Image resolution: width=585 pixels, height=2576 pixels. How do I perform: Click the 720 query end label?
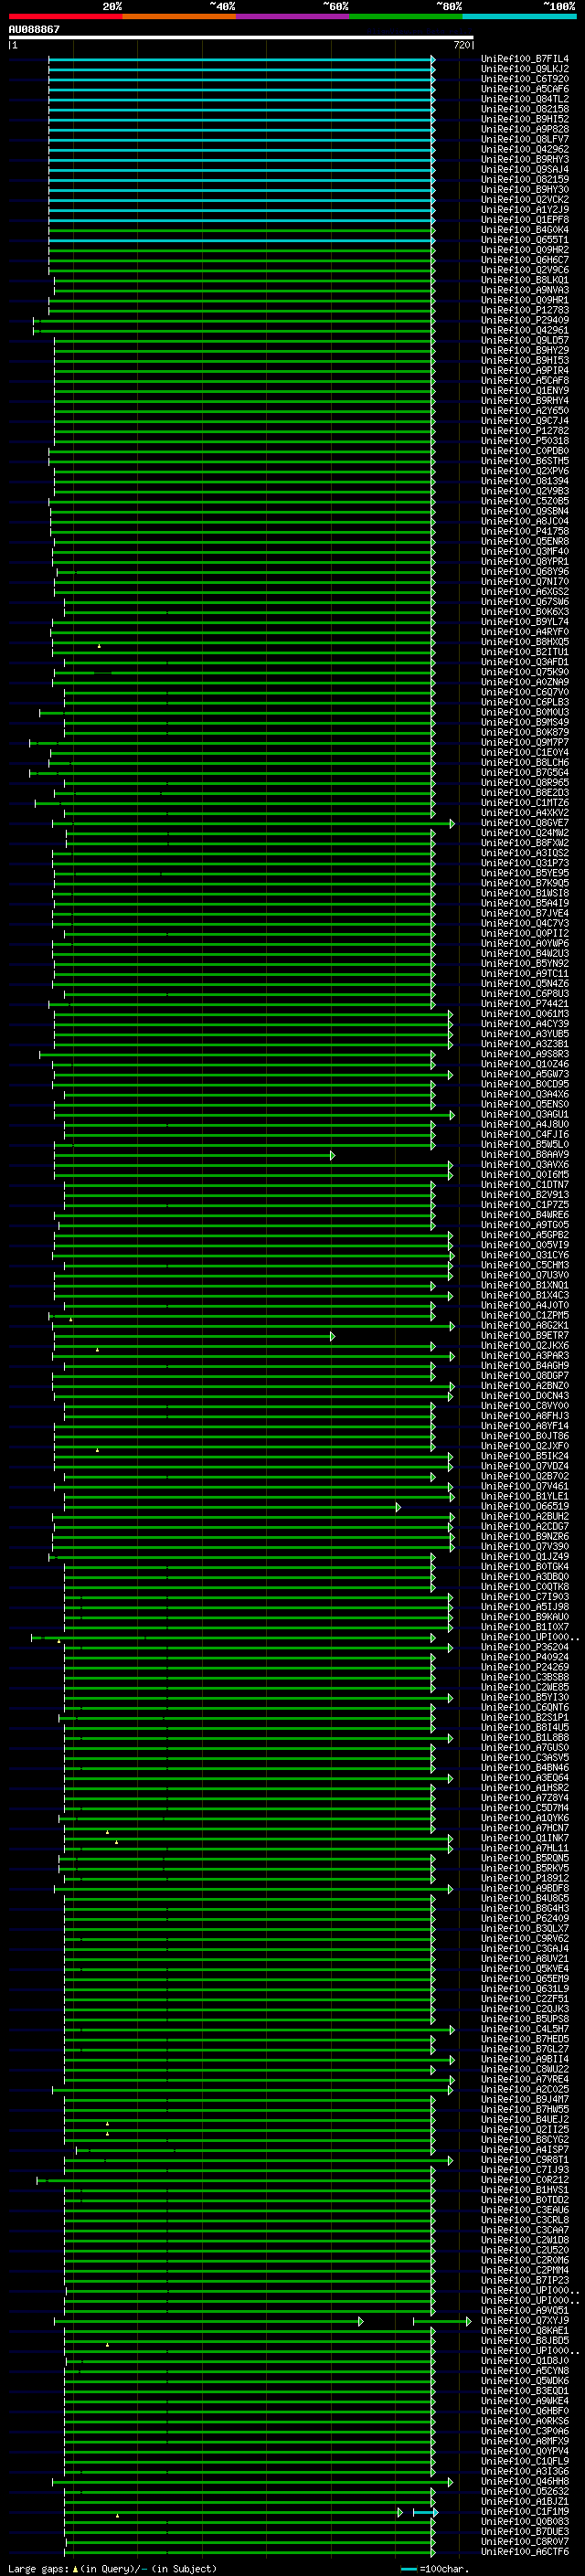[x=461, y=45]
